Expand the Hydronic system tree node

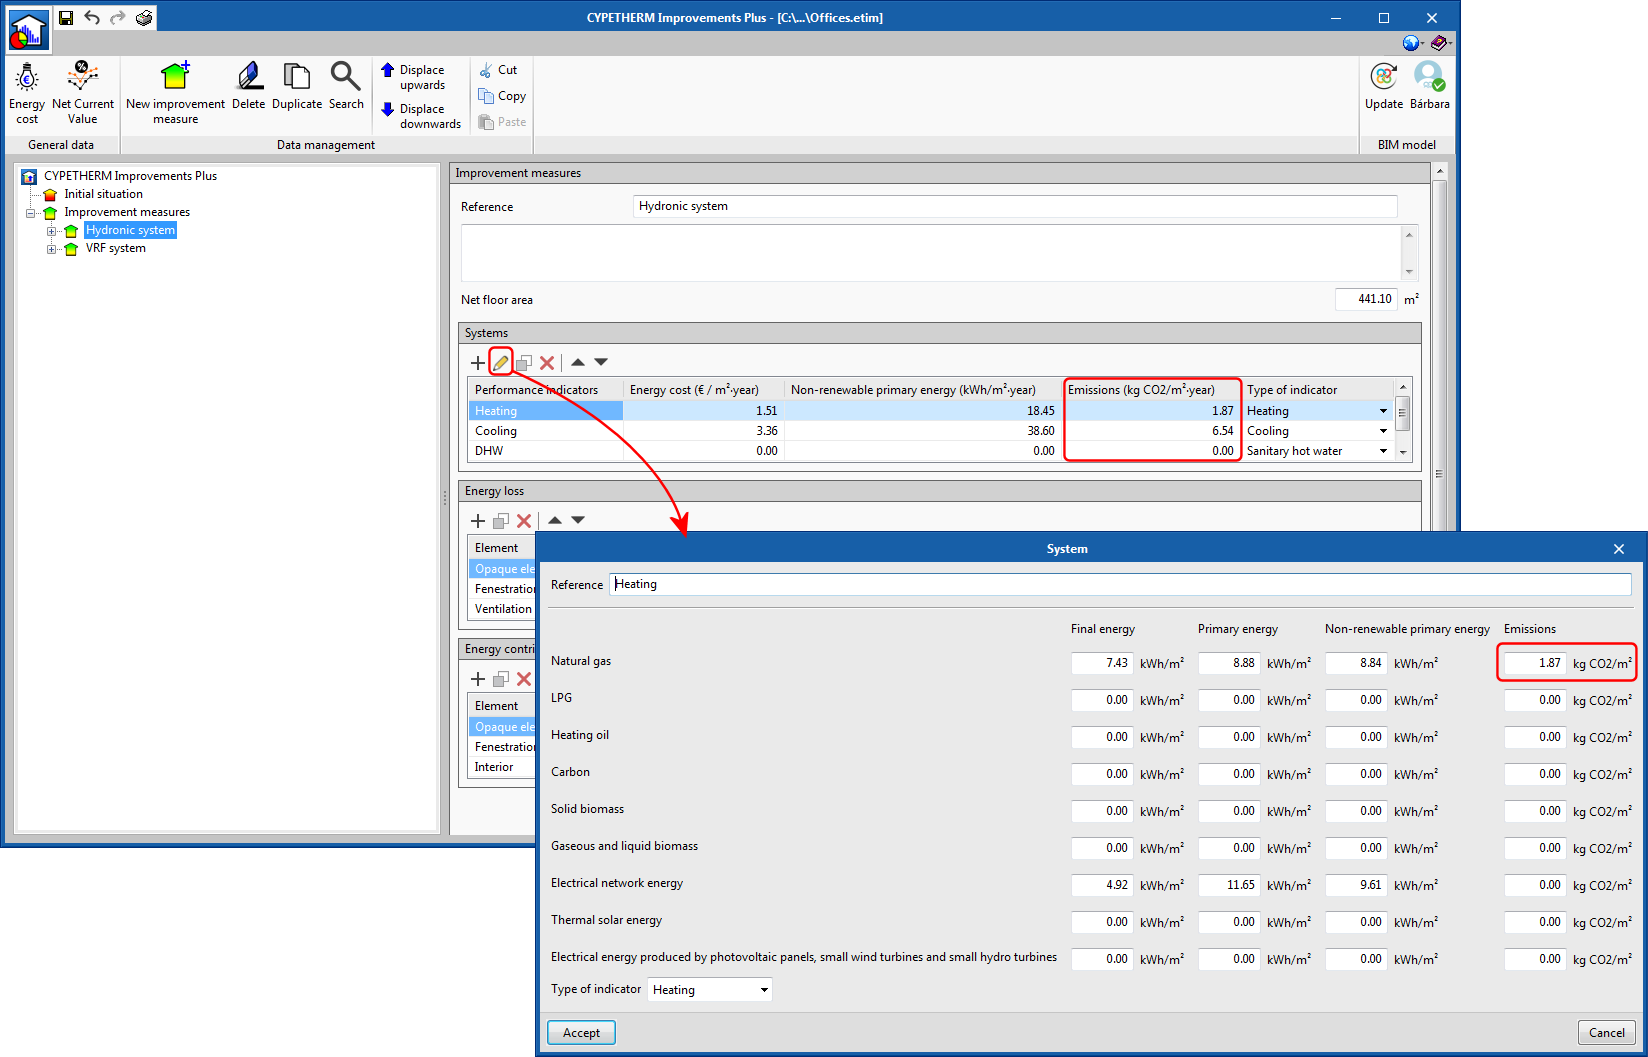pos(52,231)
